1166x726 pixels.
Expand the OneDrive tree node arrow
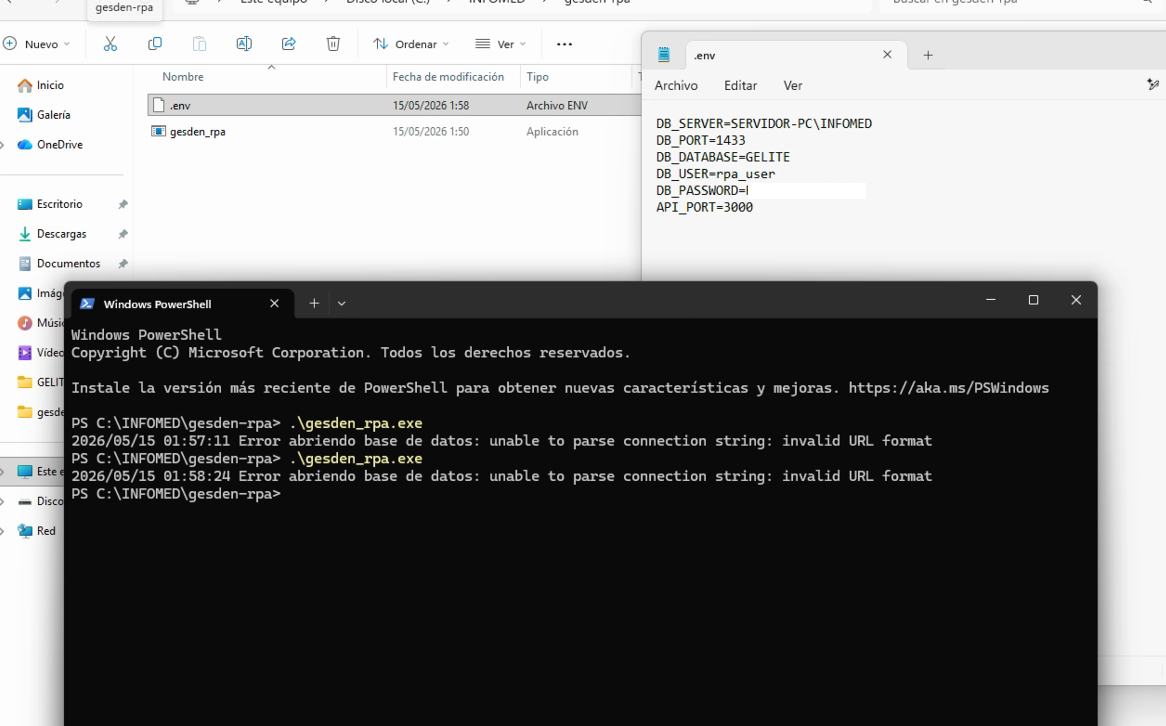point(3,144)
